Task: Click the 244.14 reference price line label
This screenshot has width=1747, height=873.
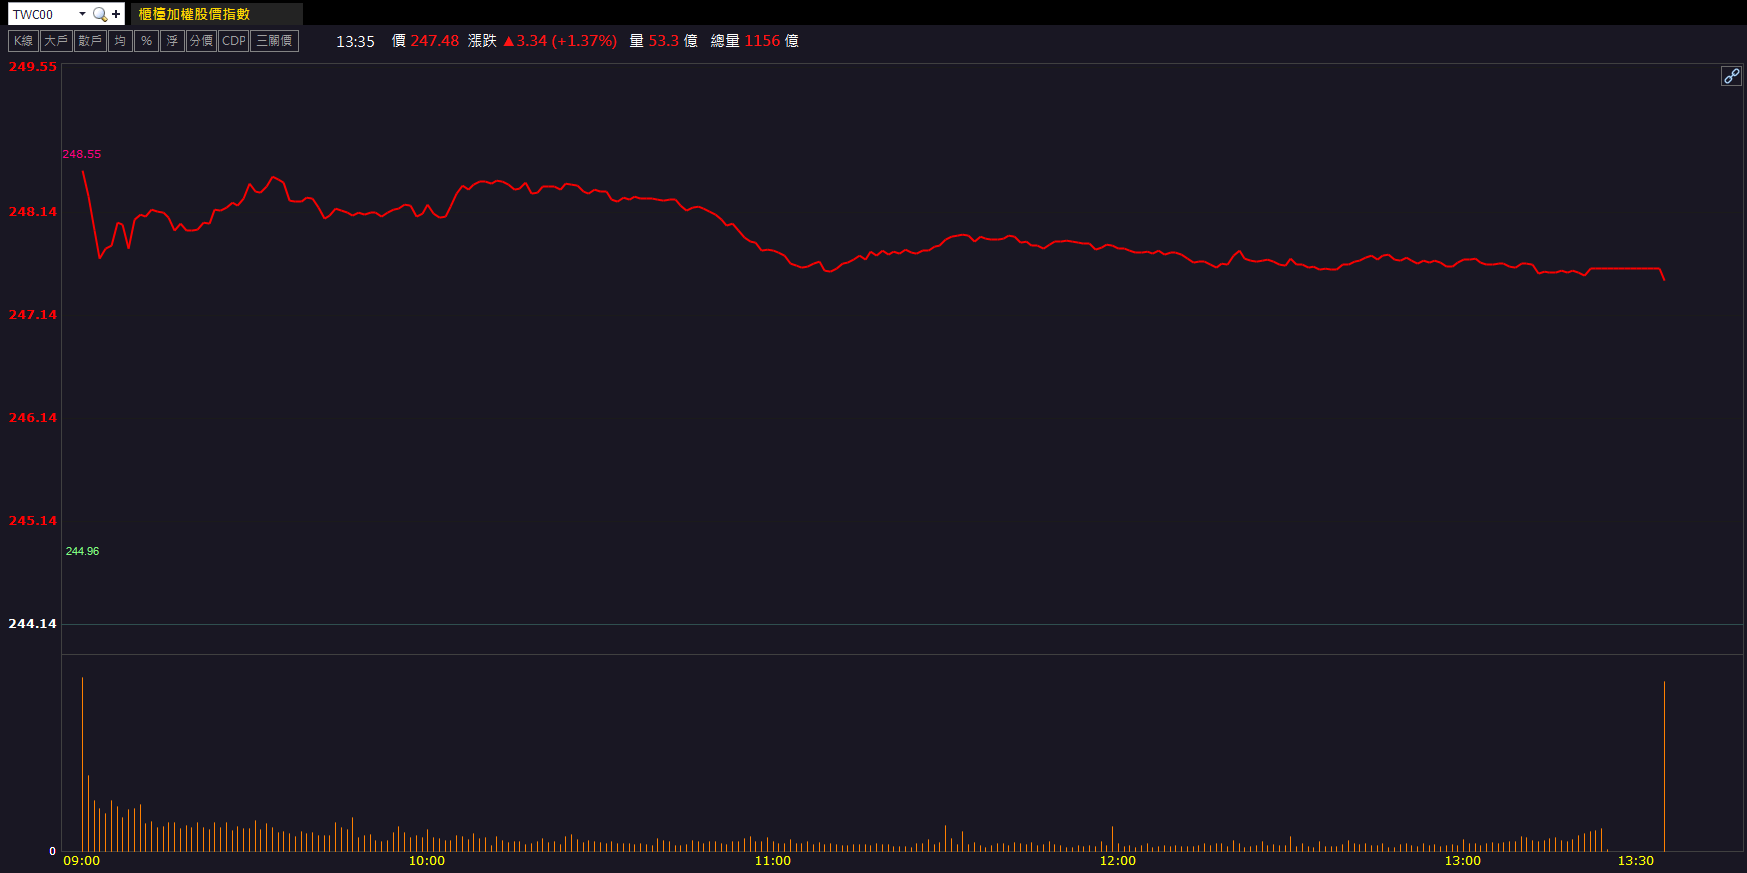Action: click(33, 624)
